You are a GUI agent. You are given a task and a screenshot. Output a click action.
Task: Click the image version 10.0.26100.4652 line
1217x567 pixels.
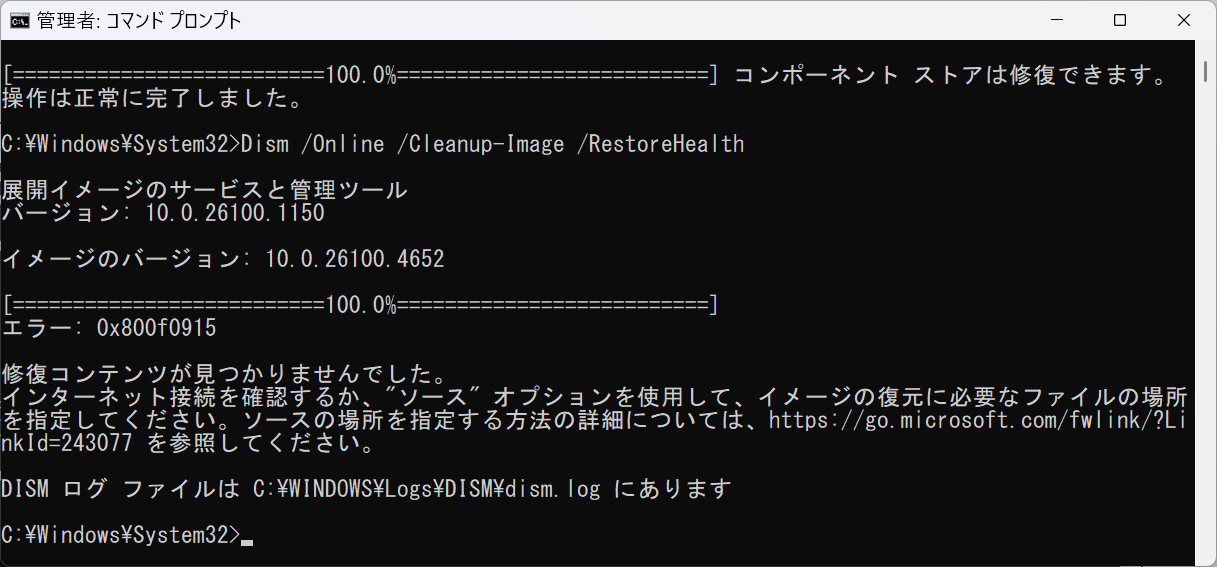tap(223, 259)
